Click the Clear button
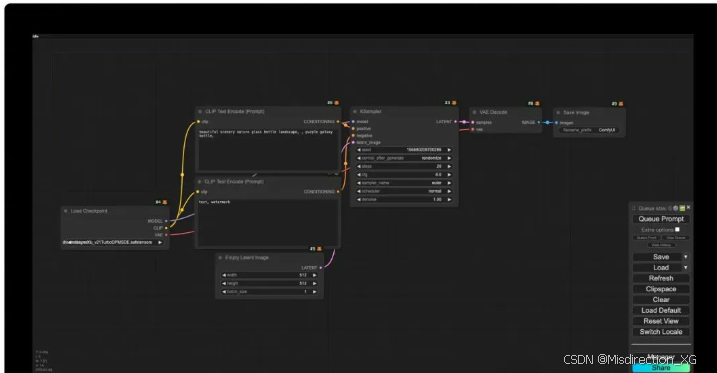The width and height of the screenshot is (717, 373). 661,299
